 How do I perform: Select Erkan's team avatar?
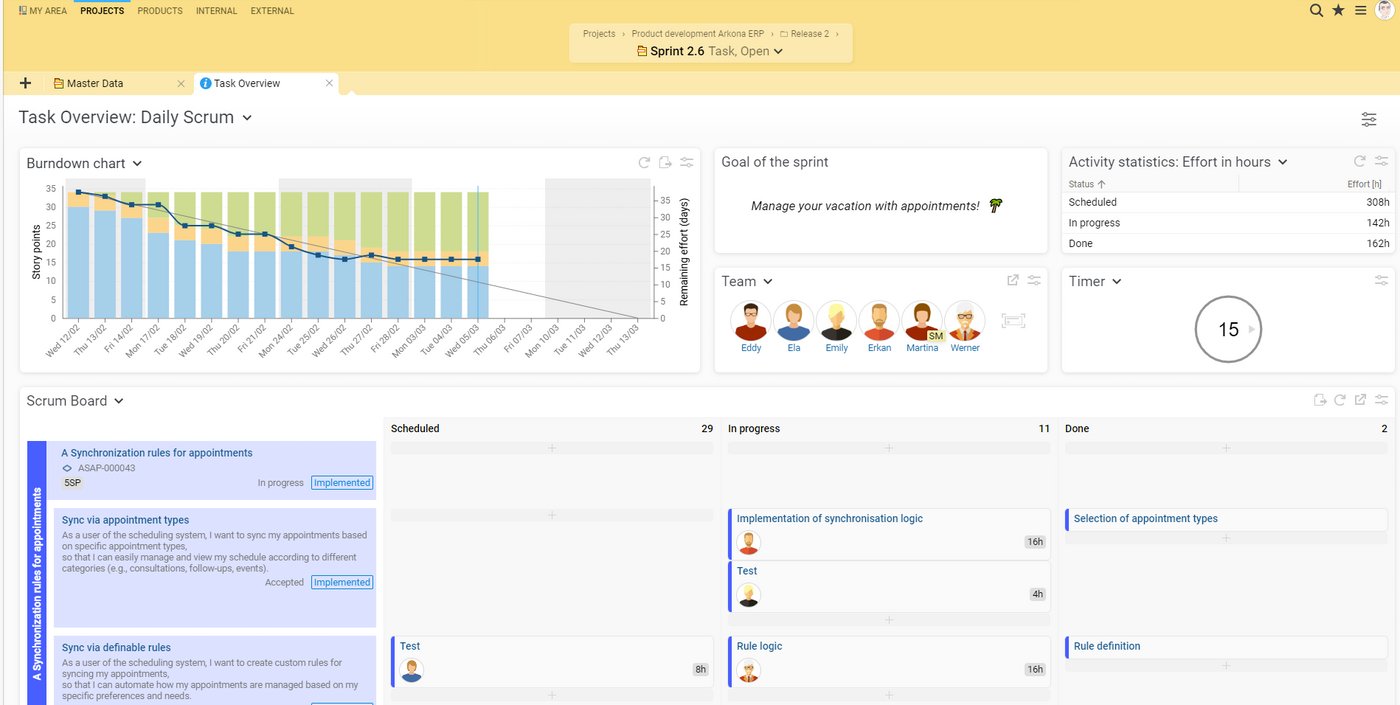coord(879,322)
